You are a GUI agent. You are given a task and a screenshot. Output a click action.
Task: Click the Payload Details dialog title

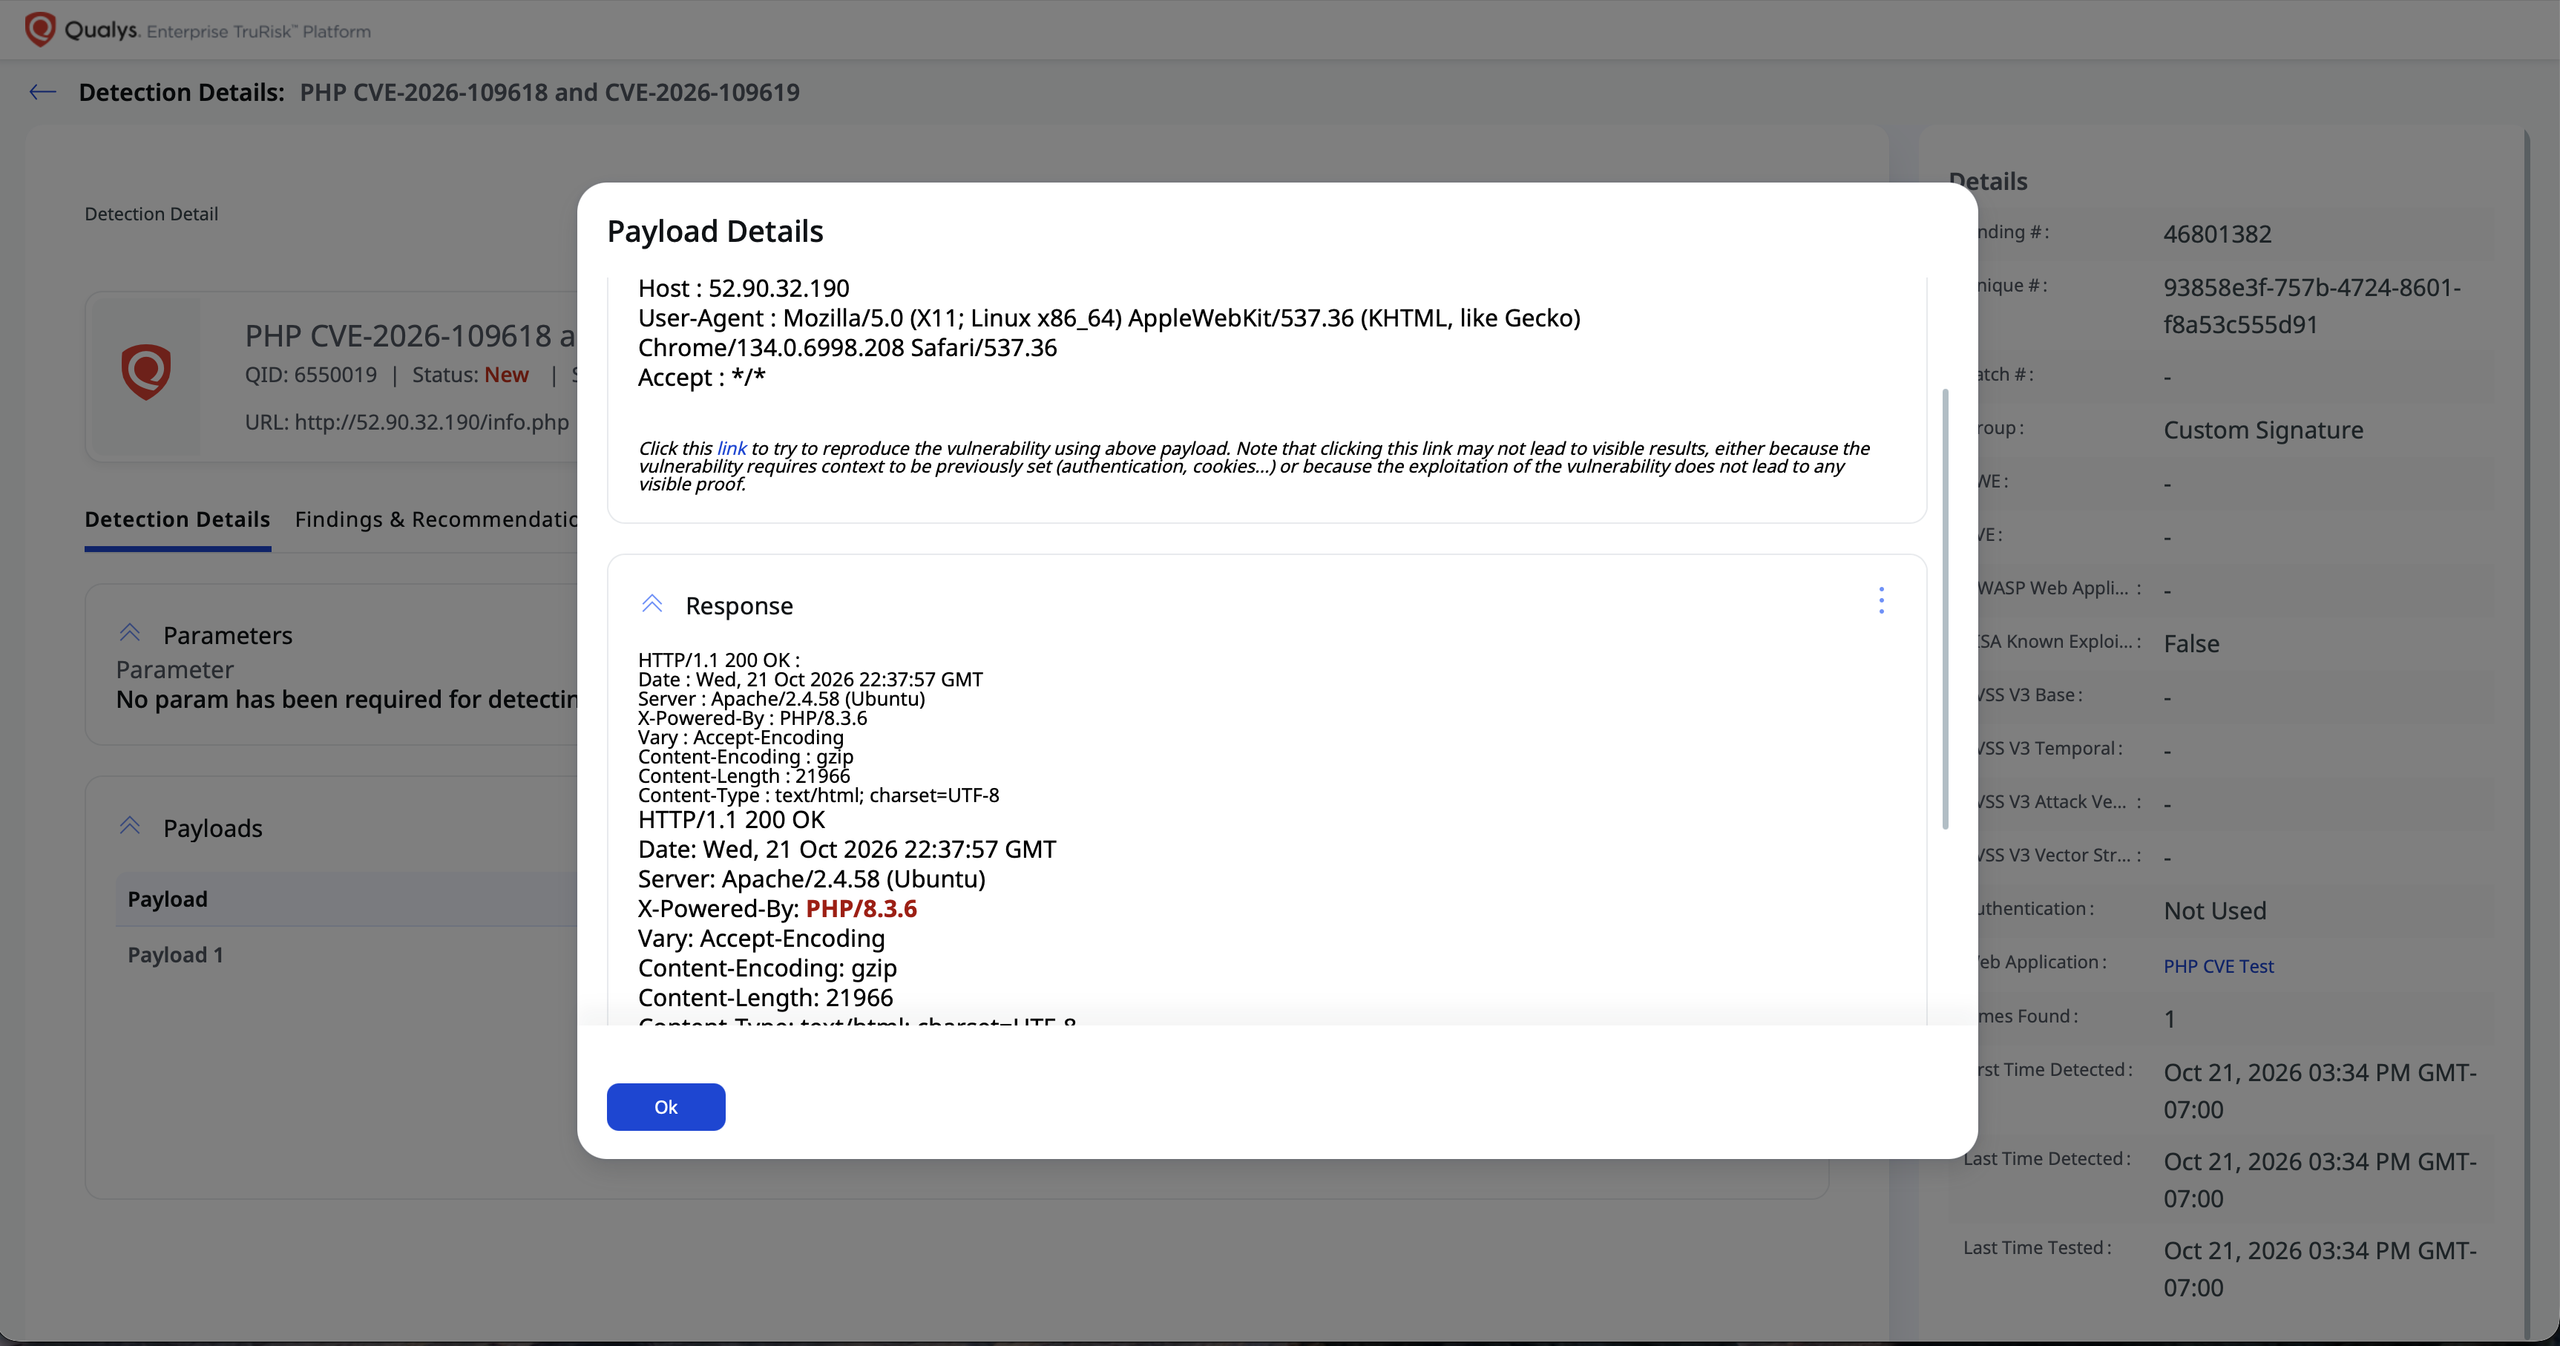click(x=715, y=231)
